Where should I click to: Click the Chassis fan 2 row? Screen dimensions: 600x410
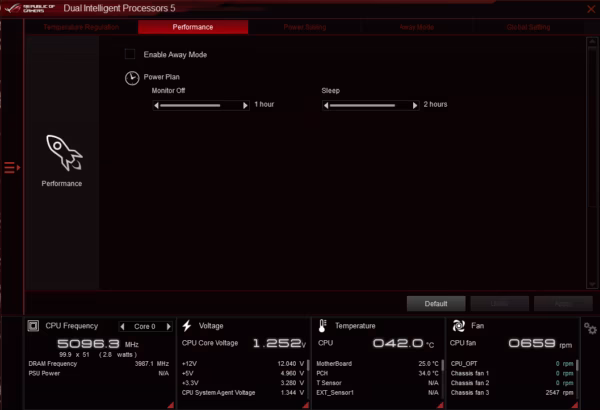512,383
